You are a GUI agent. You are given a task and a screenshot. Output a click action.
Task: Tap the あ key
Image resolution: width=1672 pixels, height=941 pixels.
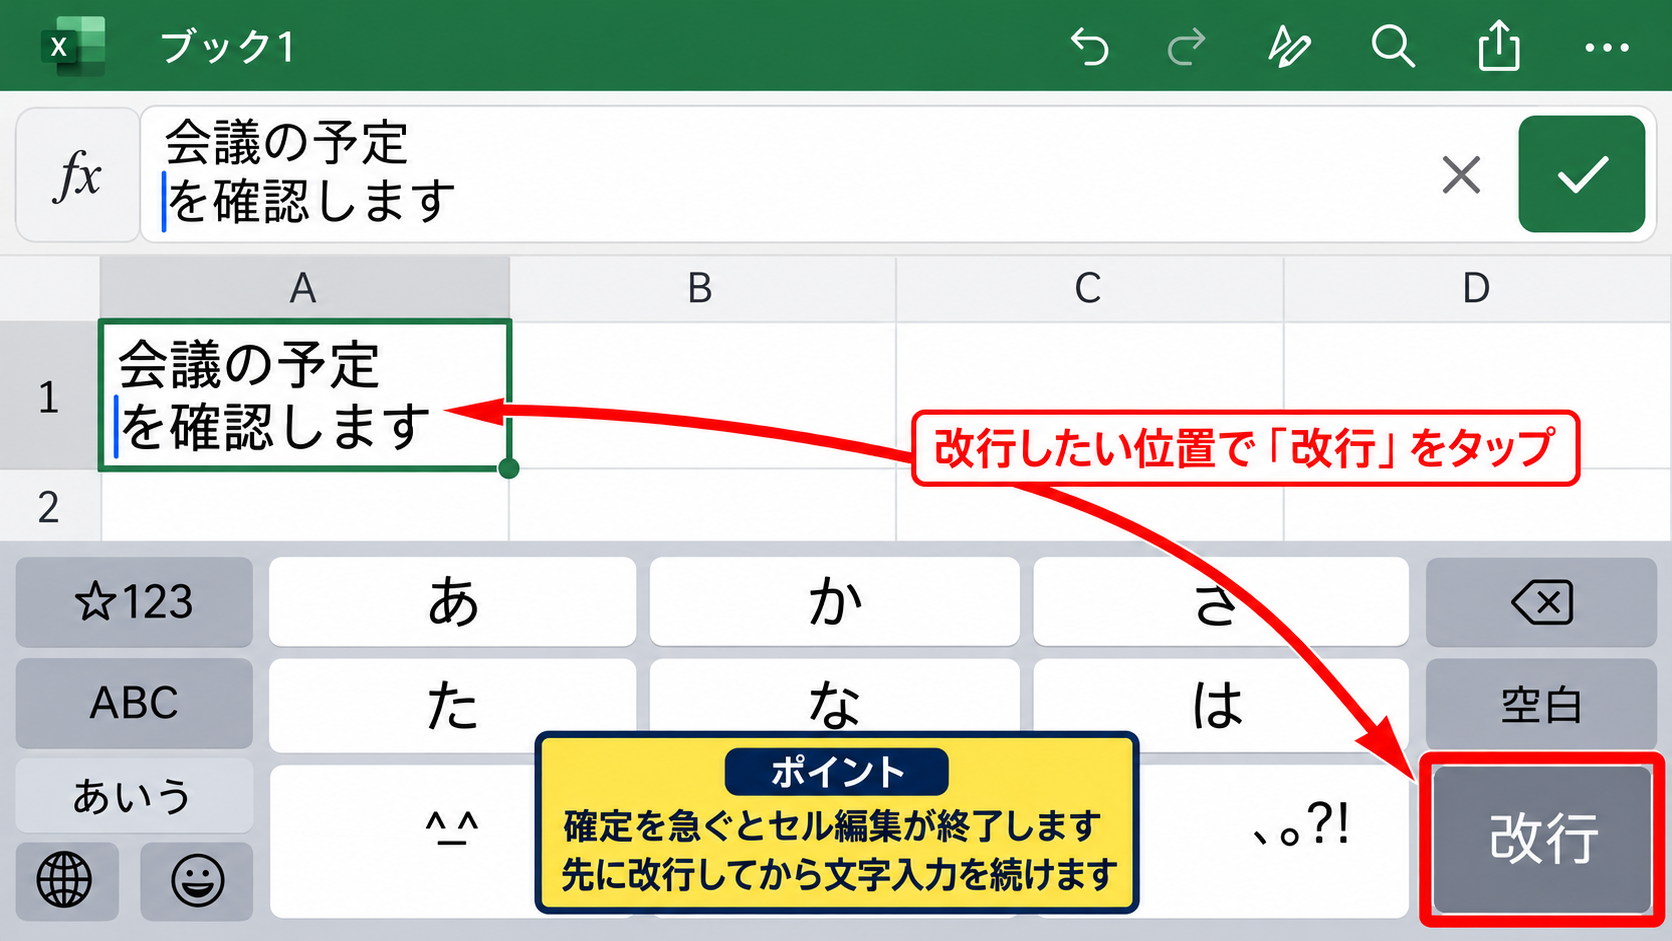(453, 602)
